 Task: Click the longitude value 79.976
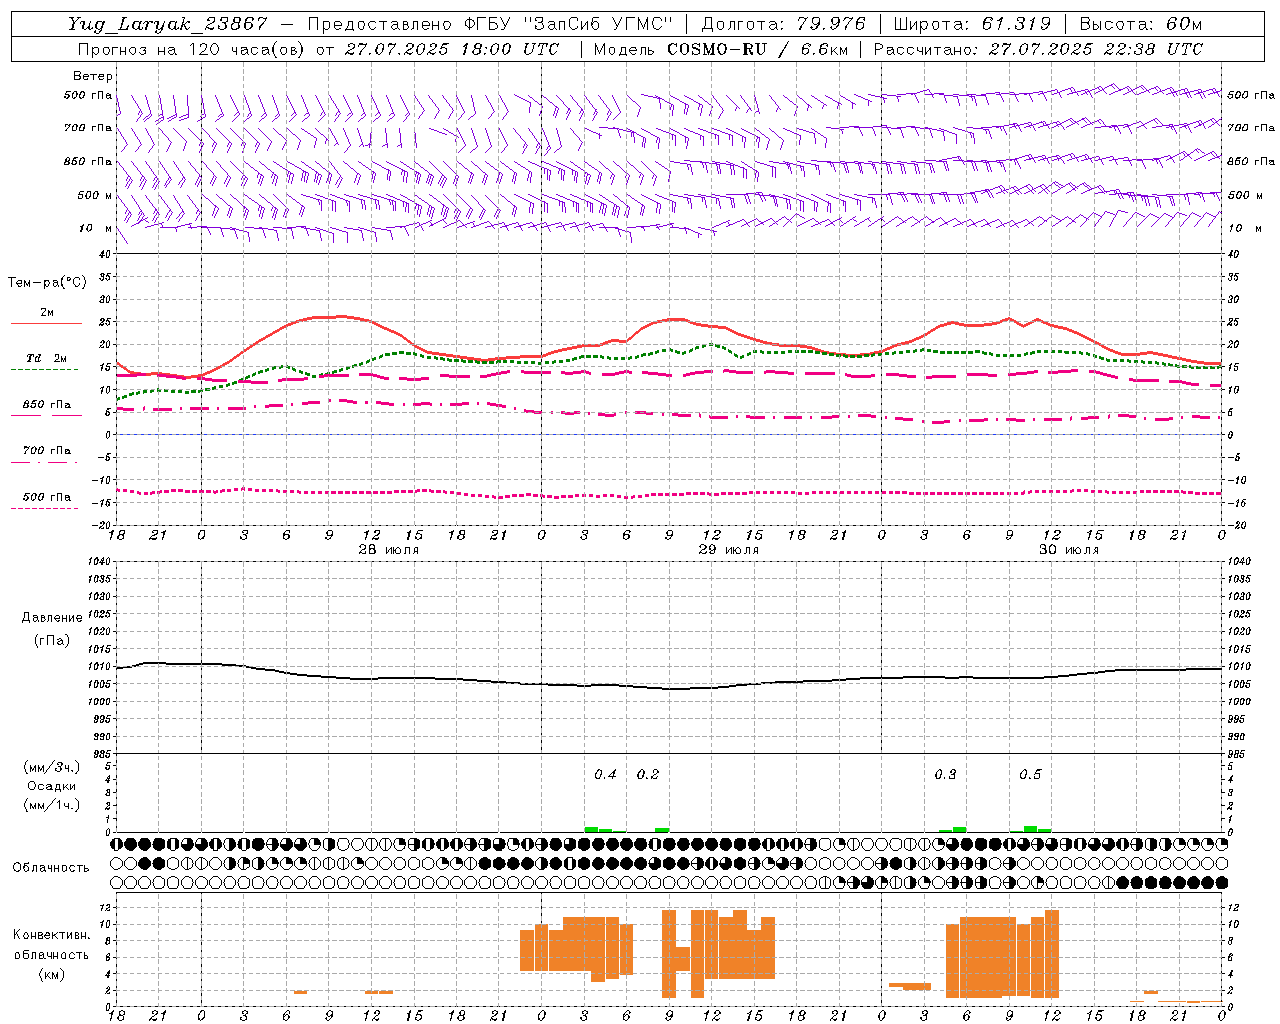point(831,24)
